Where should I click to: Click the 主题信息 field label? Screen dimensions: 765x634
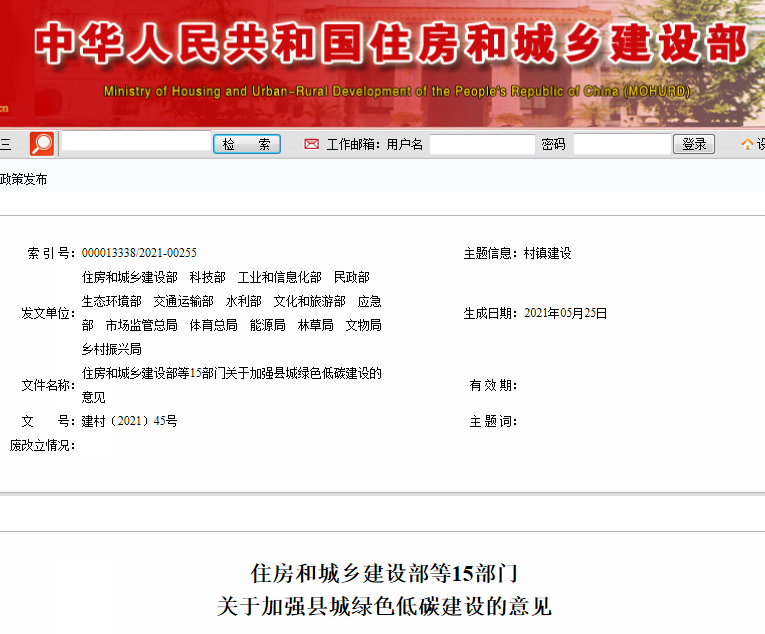(490, 253)
